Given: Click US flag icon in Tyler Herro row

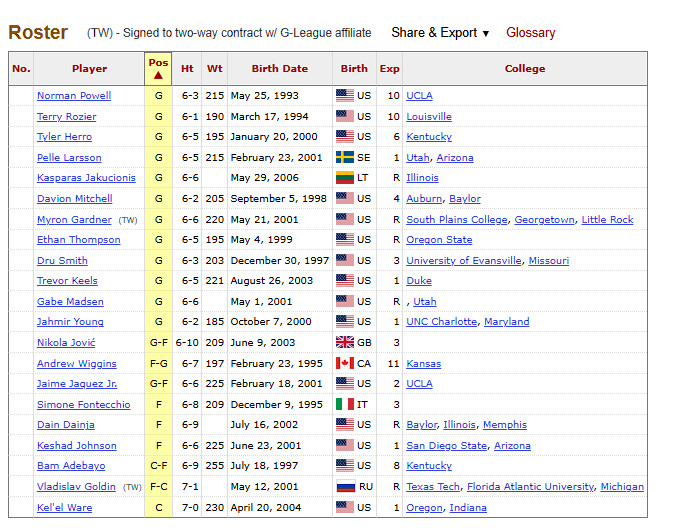Looking at the screenshot, I should (x=345, y=137).
